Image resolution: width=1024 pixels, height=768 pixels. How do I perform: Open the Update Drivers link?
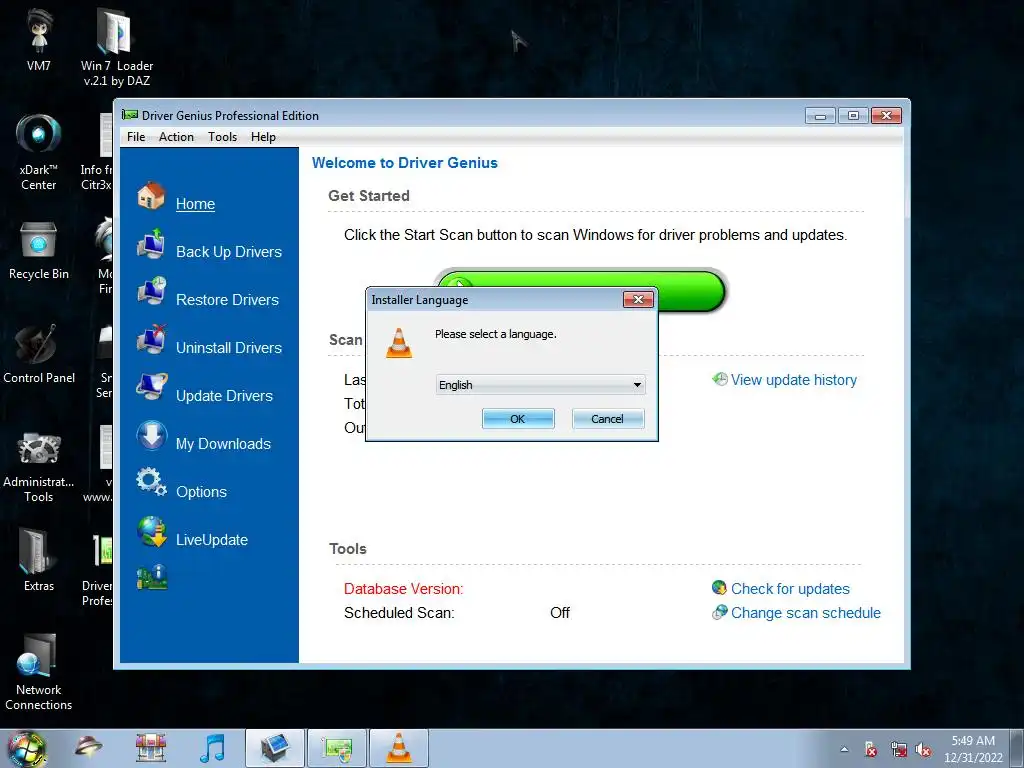pos(224,396)
